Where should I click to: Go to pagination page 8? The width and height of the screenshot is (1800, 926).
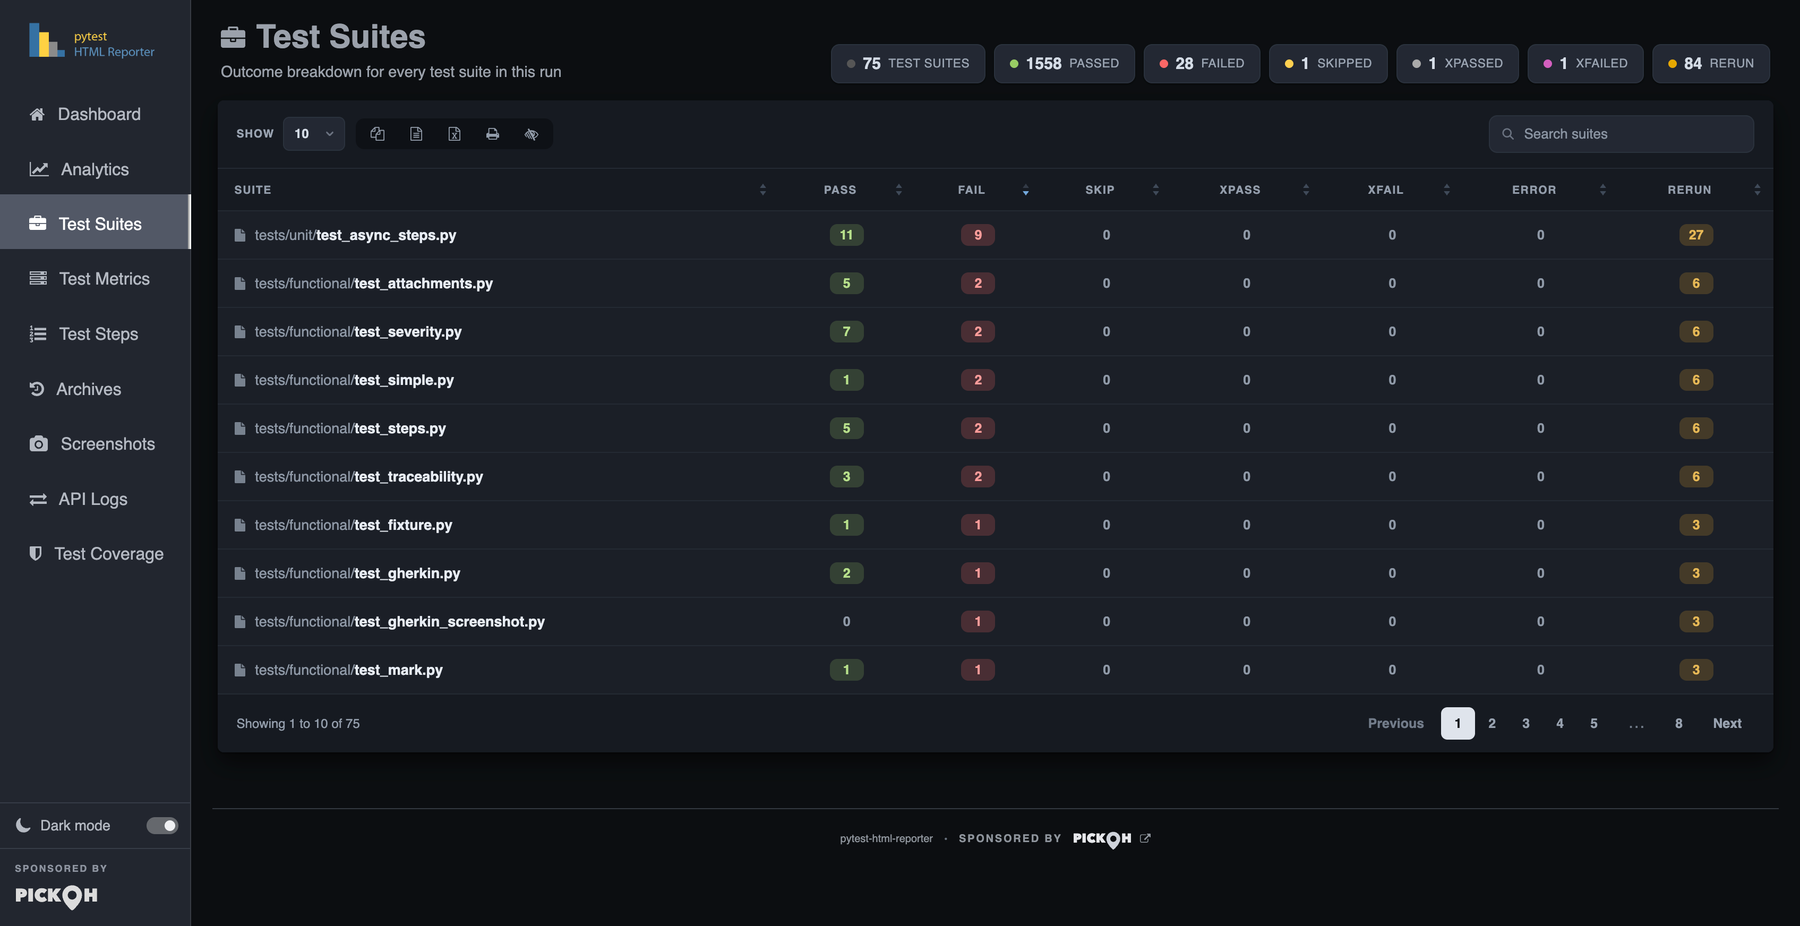[x=1679, y=723]
